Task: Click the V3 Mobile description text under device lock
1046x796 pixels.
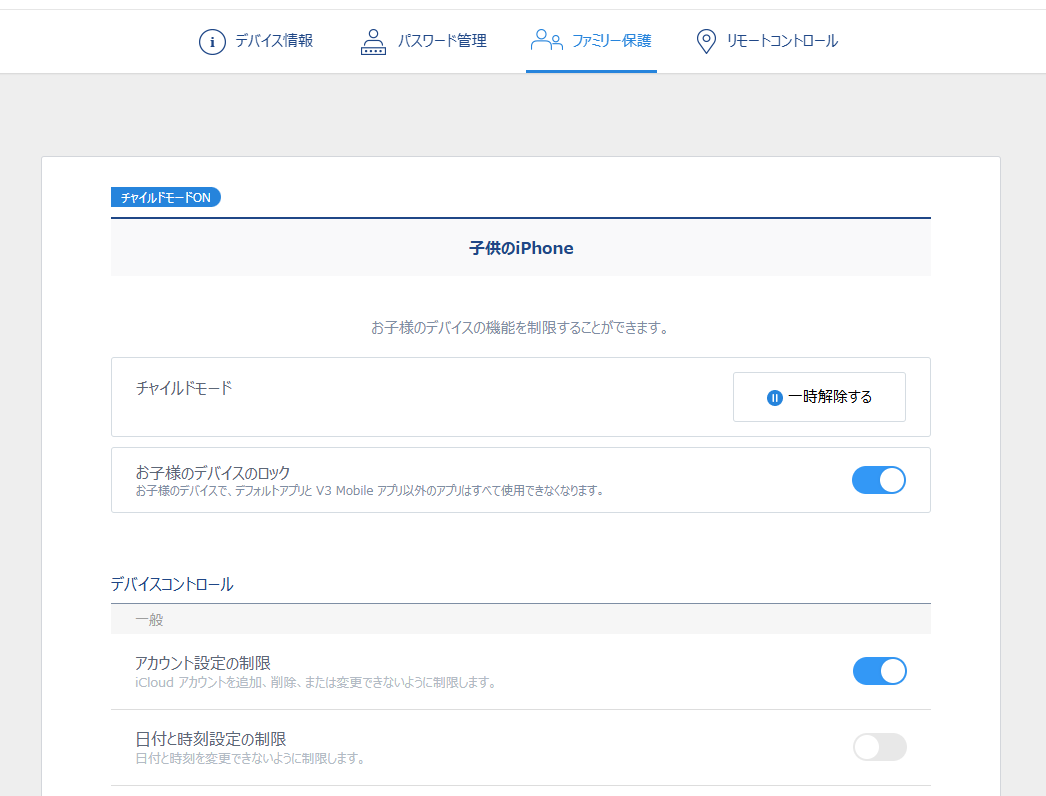Action: click(x=371, y=490)
